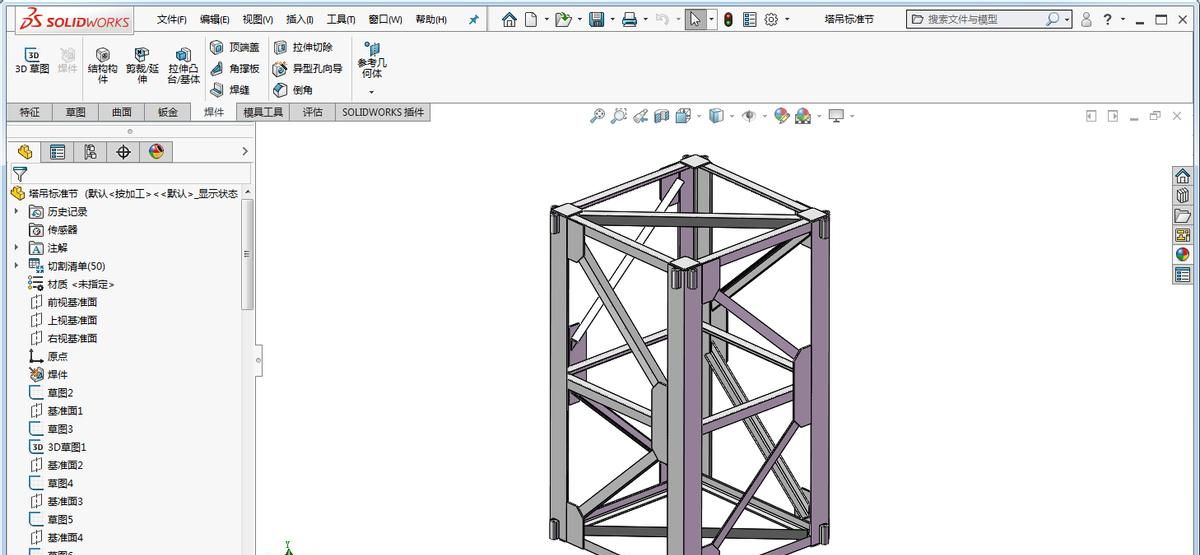Click the 焊缝 weld bead tool
Image resolution: width=1200 pixels, height=555 pixels.
pos(230,89)
